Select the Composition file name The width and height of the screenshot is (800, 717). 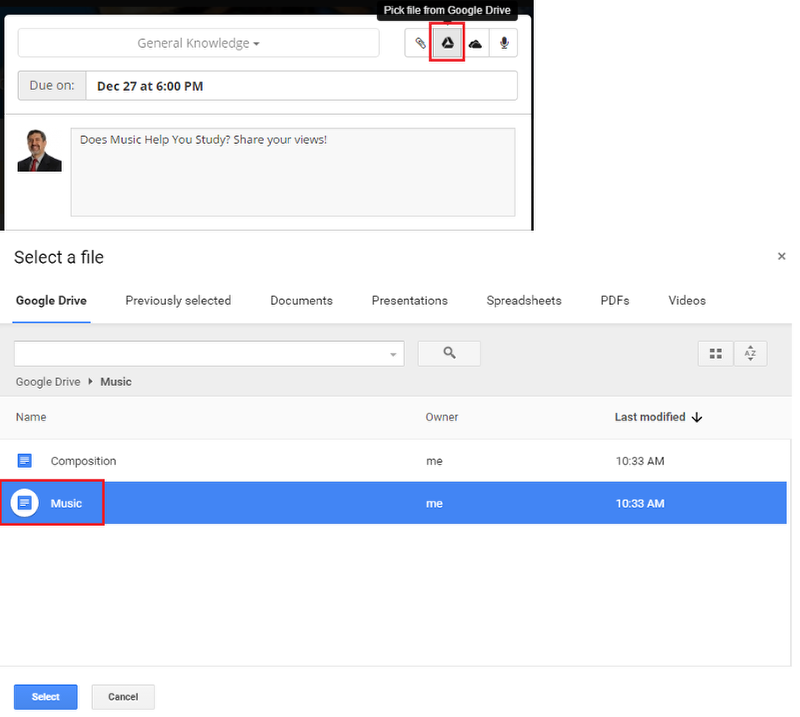coord(83,461)
